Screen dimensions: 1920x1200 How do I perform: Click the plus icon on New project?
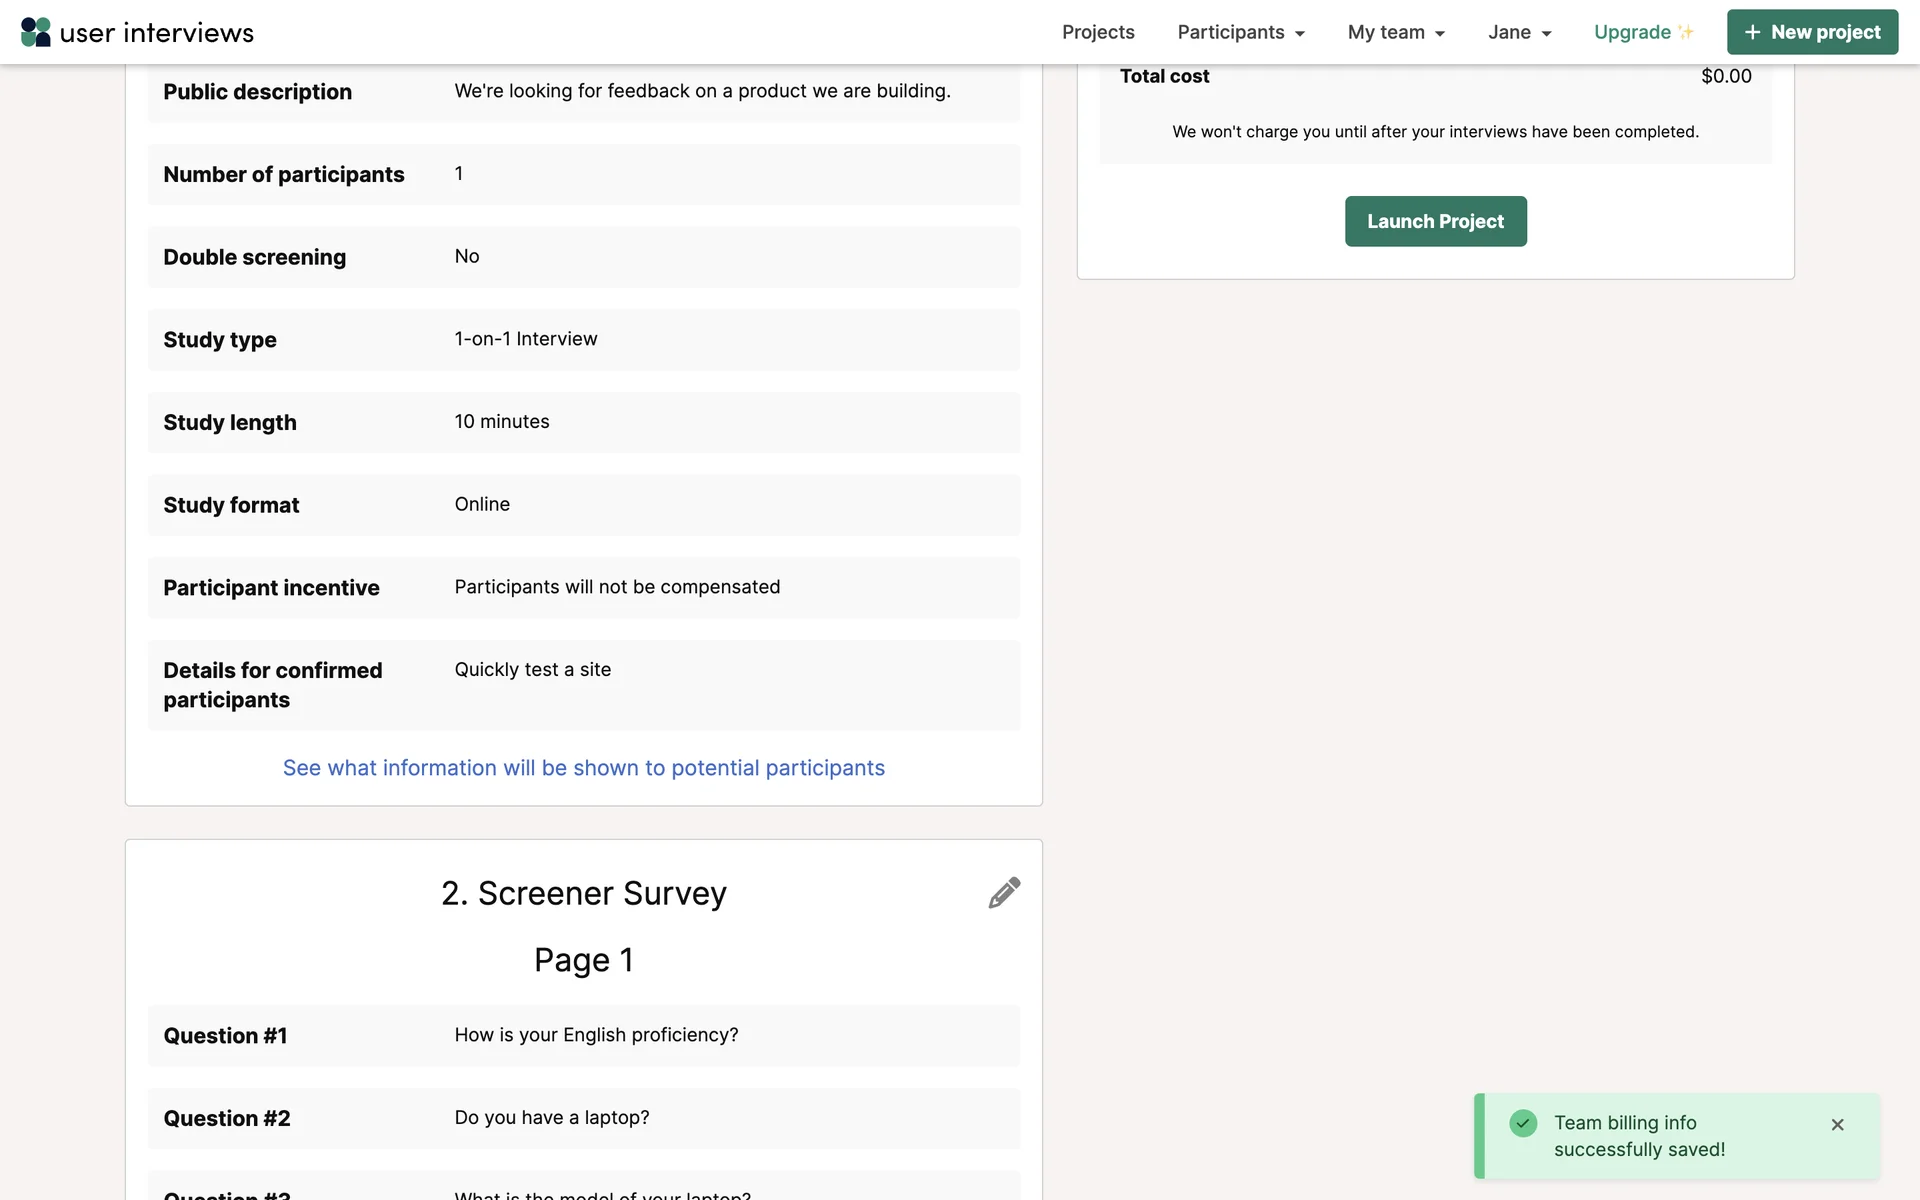[1752, 32]
